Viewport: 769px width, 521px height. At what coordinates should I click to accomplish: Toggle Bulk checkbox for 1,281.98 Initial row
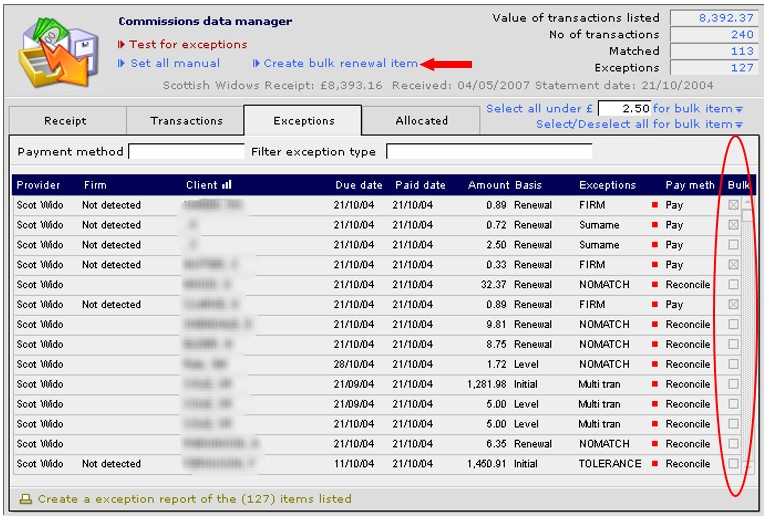click(733, 384)
